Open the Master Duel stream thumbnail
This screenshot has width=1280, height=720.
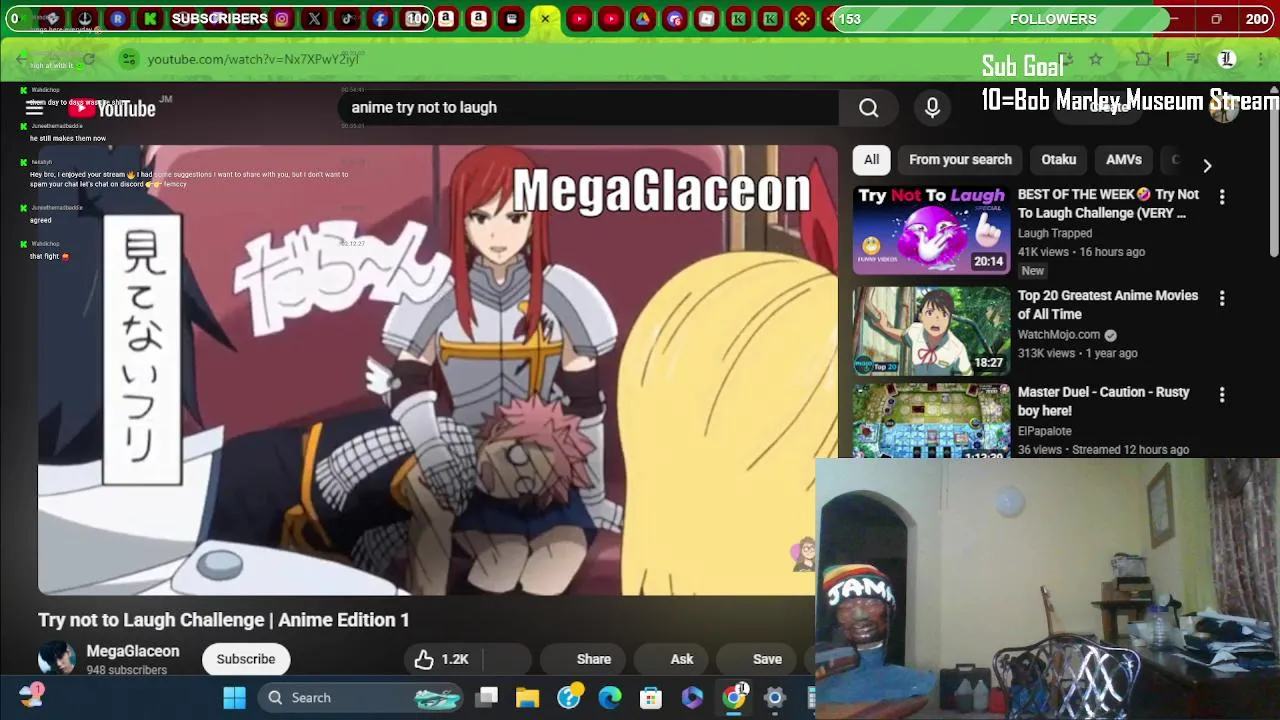click(x=931, y=420)
